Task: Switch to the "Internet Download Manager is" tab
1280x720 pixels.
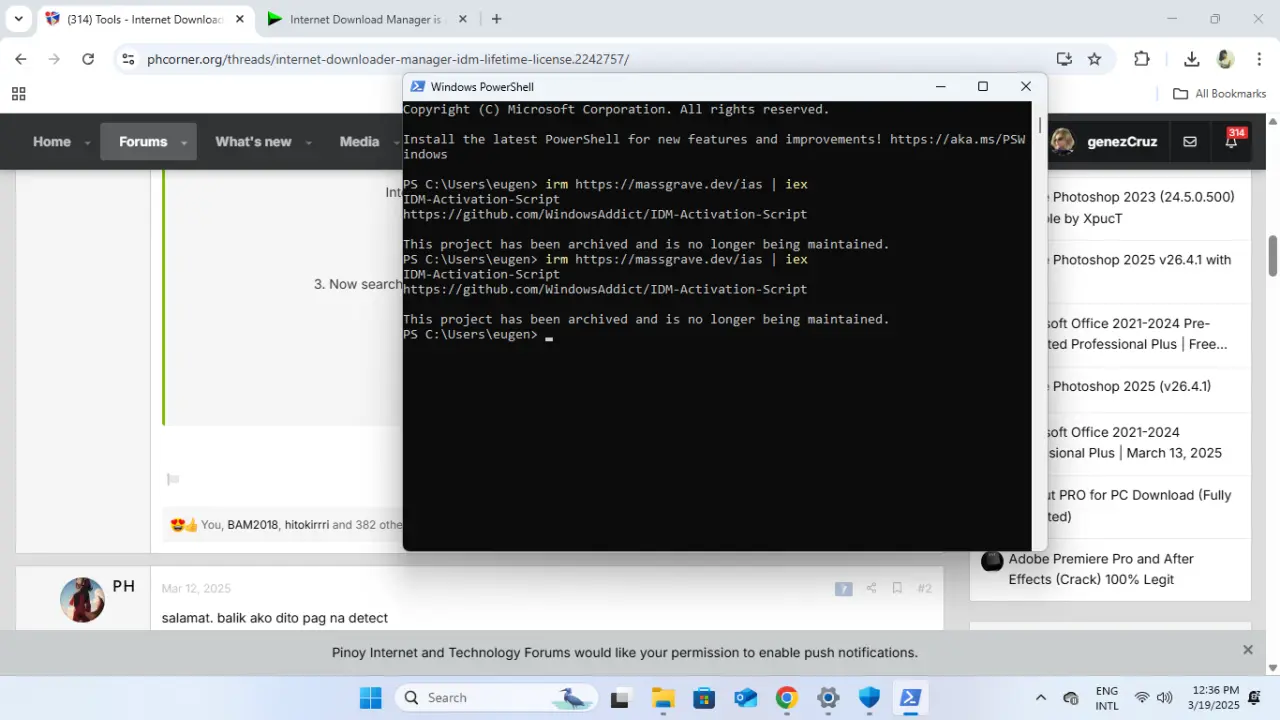Action: 365,19
